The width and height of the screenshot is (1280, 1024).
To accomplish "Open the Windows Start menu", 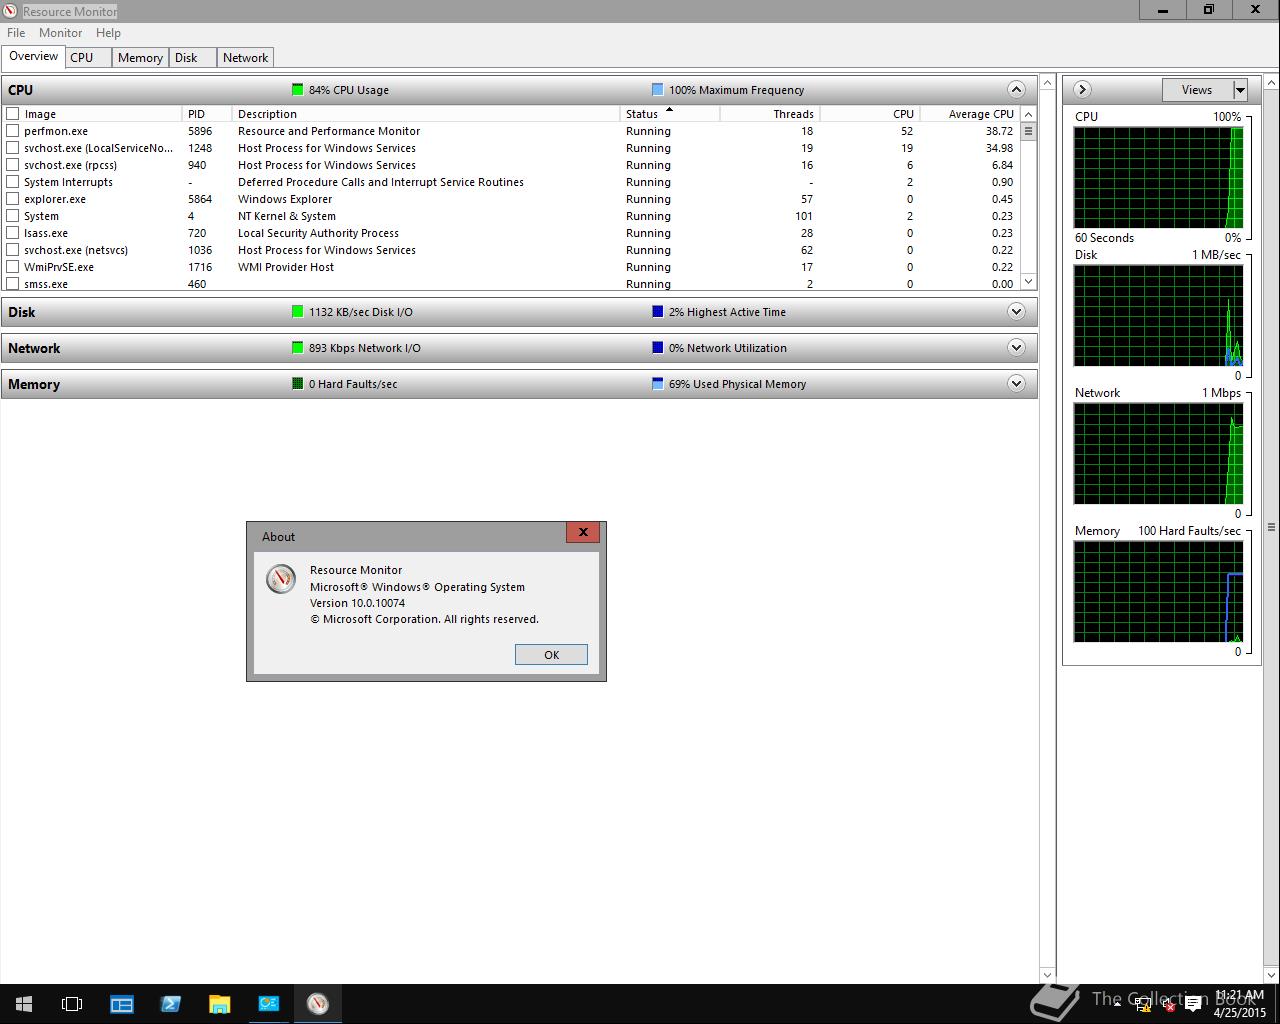I will point(24,1004).
